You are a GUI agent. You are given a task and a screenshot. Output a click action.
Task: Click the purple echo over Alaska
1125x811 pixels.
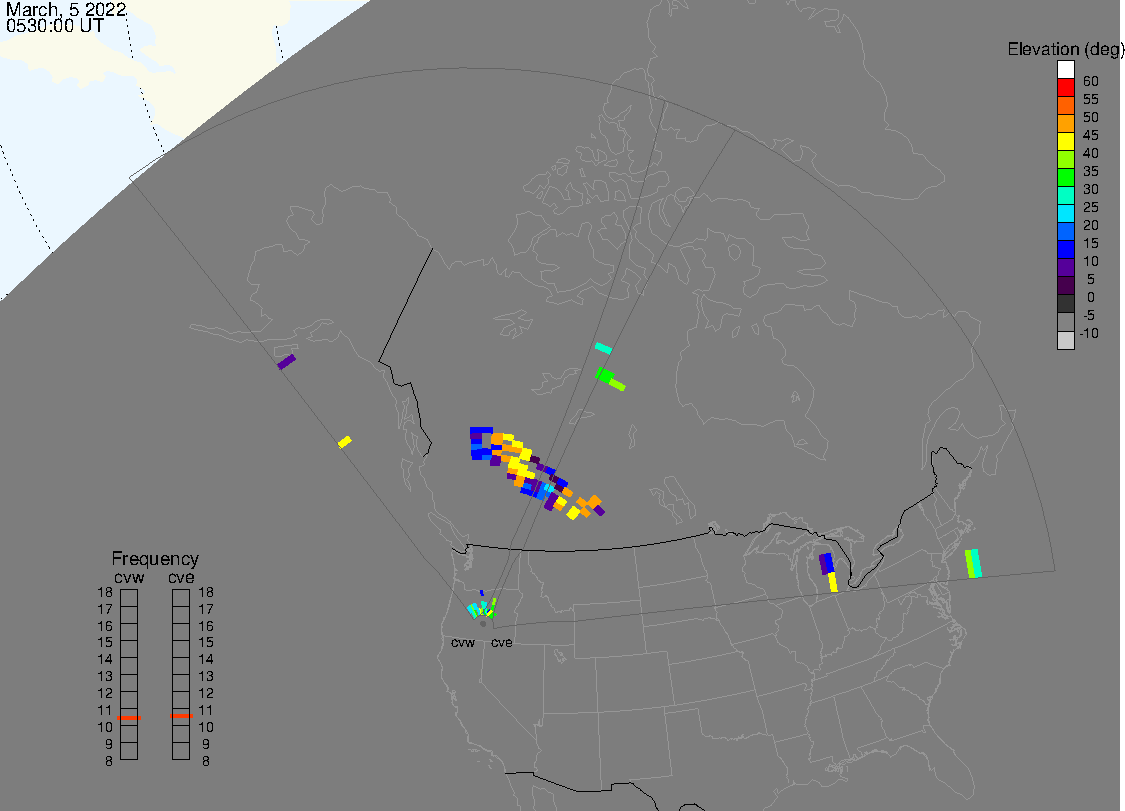tap(286, 362)
